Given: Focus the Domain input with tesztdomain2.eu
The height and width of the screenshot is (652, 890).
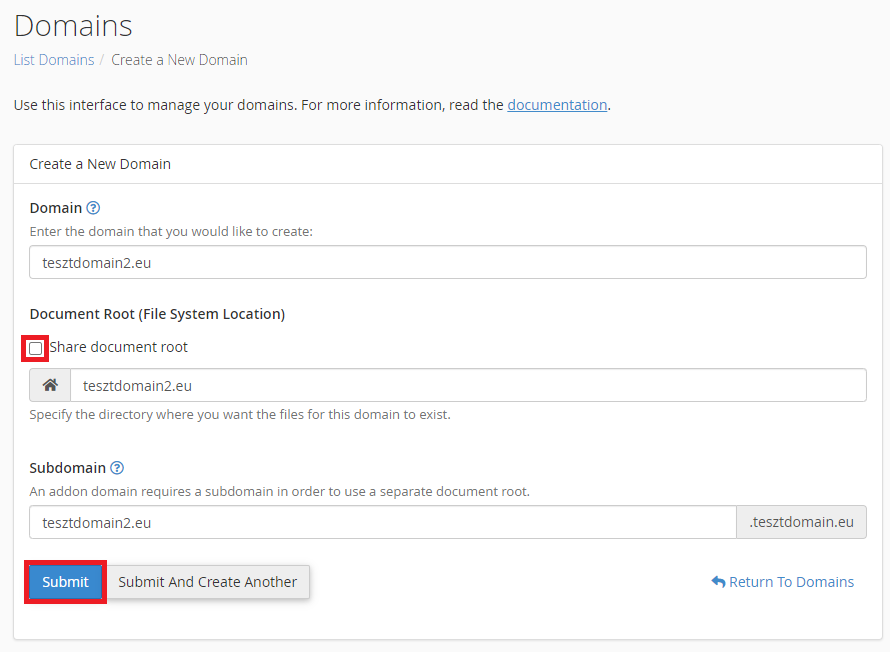Looking at the screenshot, I should 448,262.
